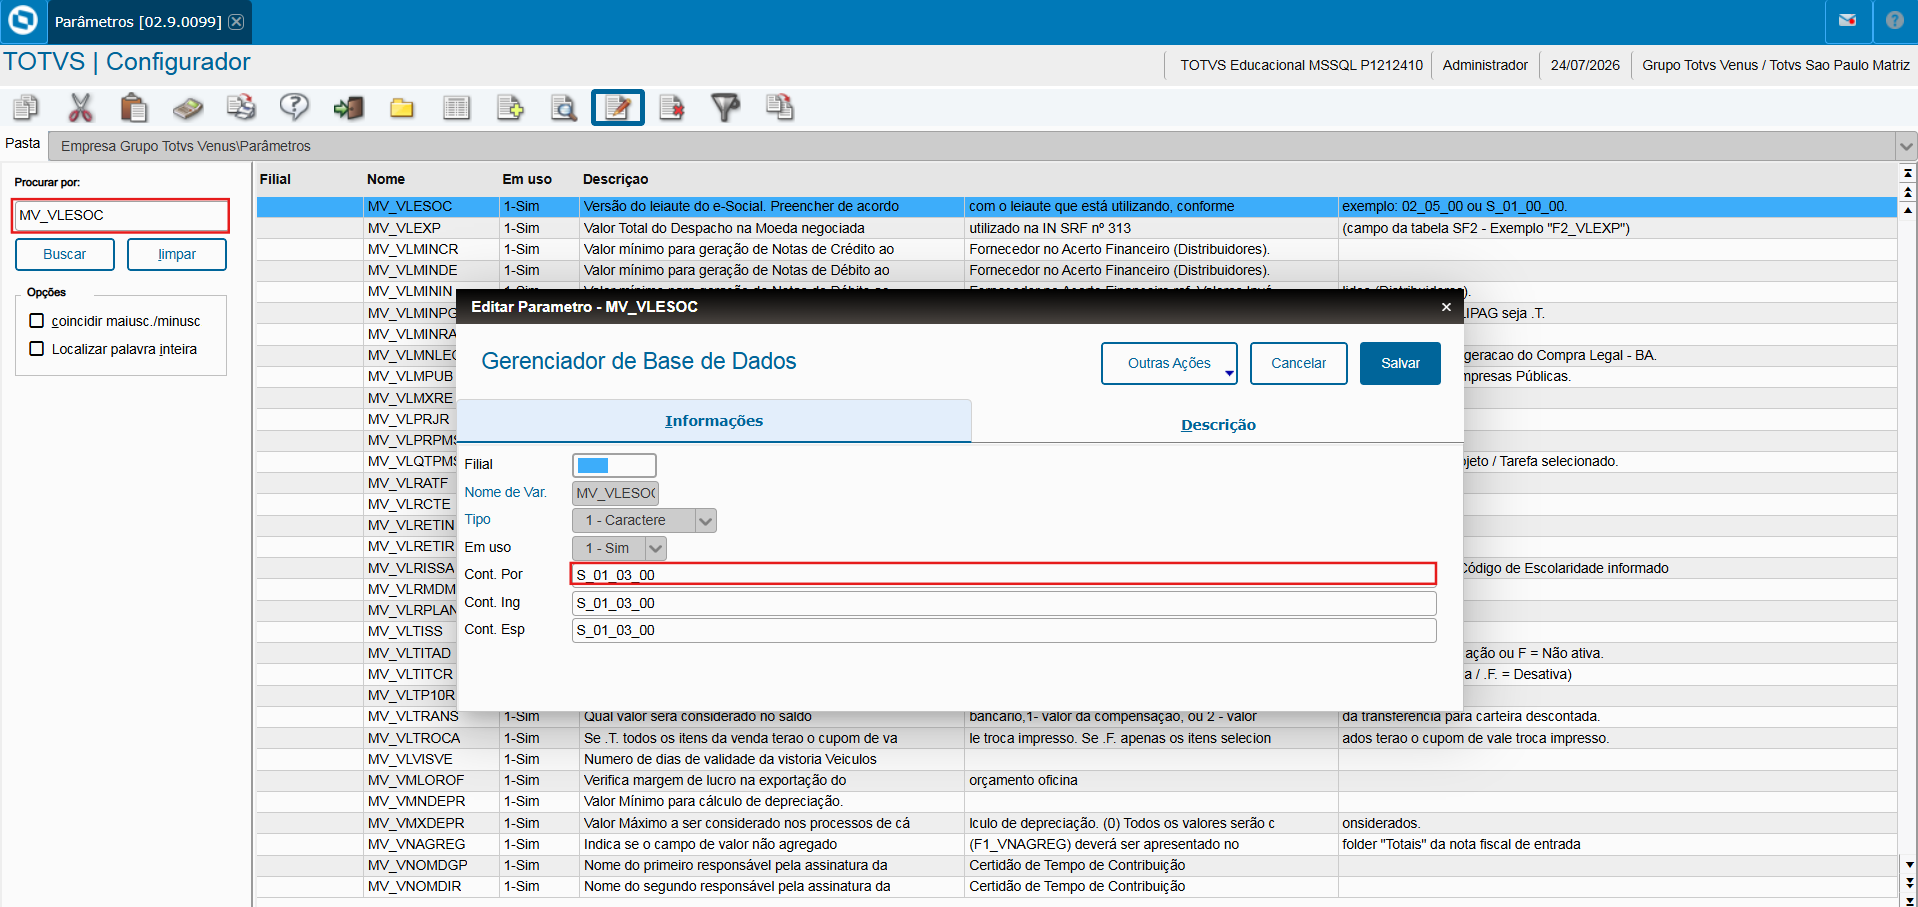Select the MV_VLVISVE row
The width and height of the screenshot is (1918, 907).
(1077, 760)
